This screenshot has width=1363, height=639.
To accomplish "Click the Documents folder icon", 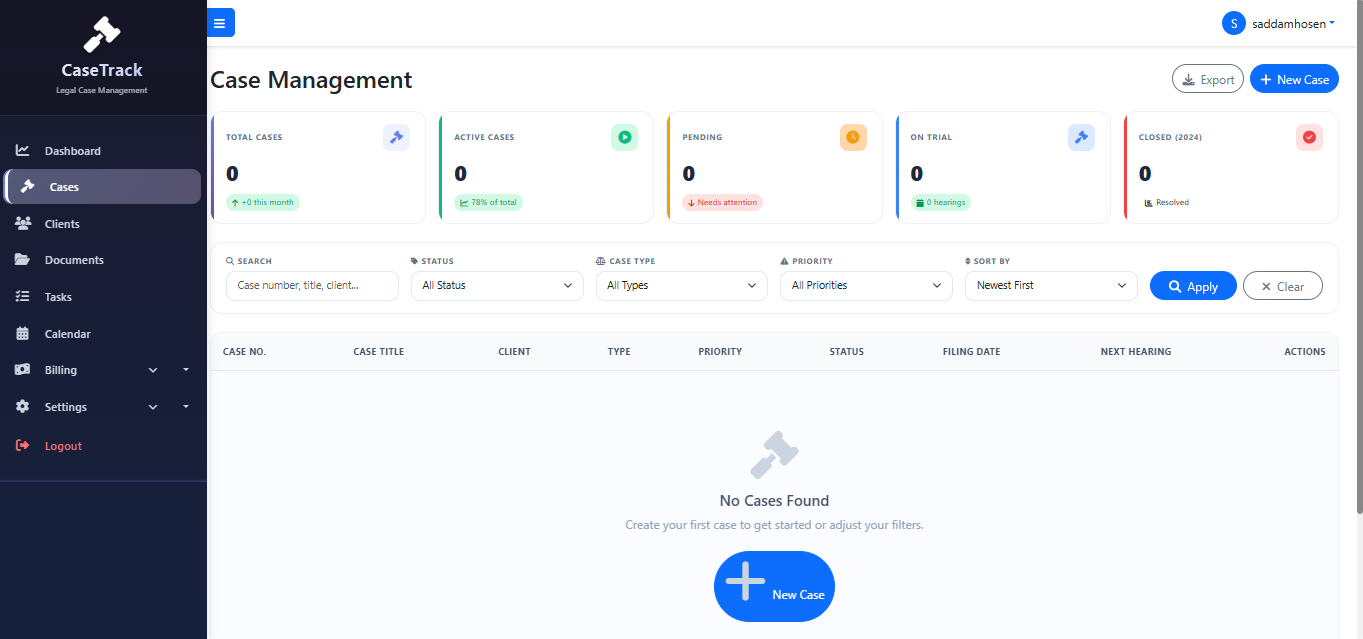I will pos(23,260).
